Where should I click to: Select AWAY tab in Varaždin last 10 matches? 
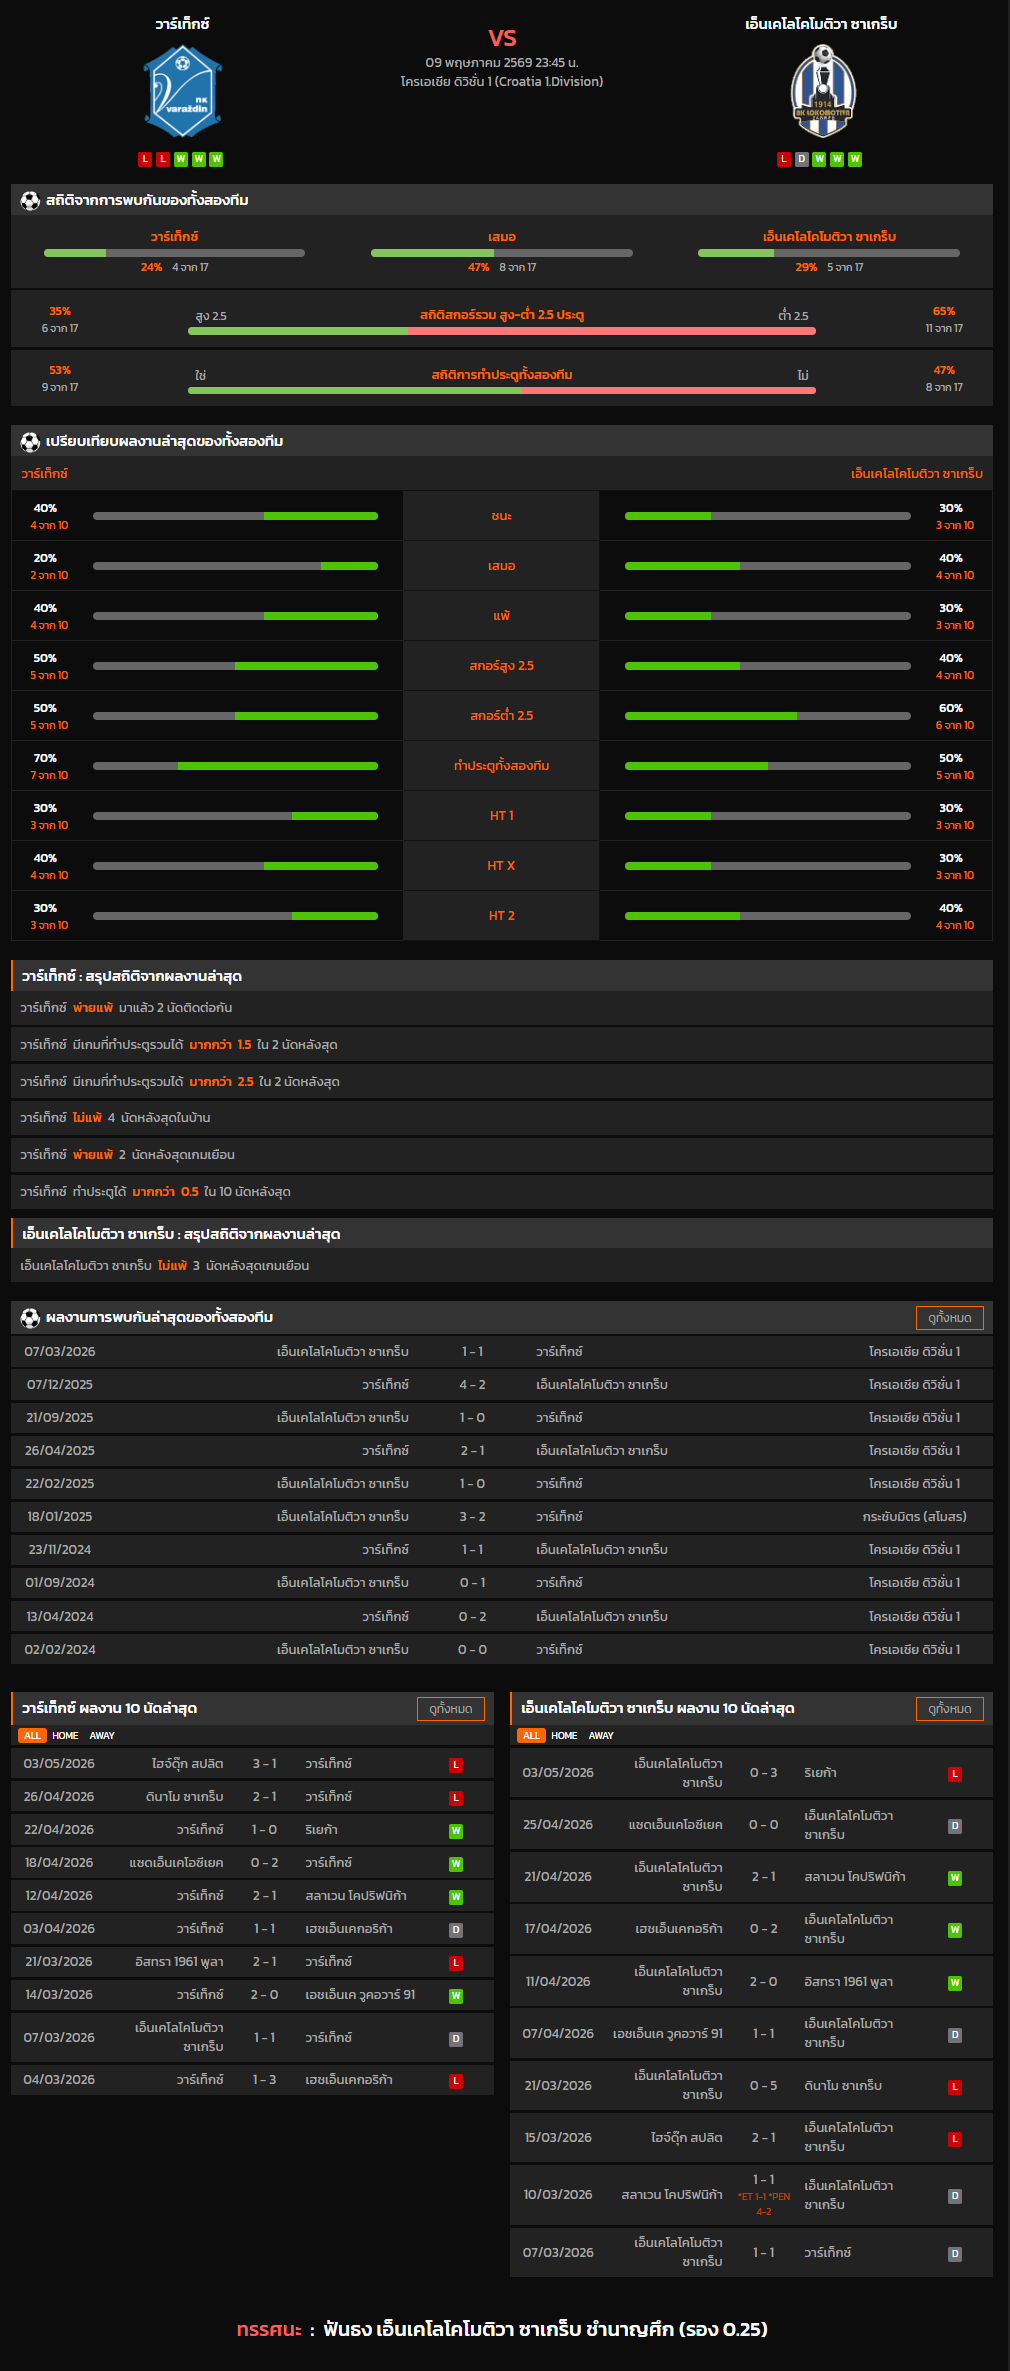coord(102,1736)
